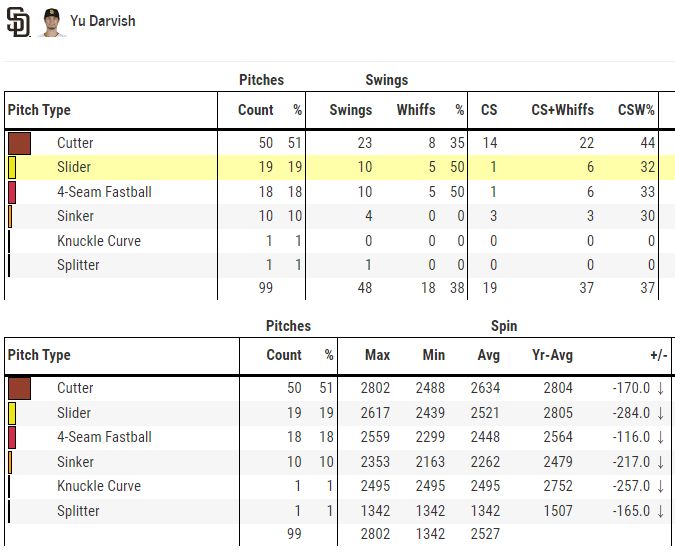The width and height of the screenshot is (675, 553).
Task: Click the San Diego Padres logo
Action: (x=18, y=22)
